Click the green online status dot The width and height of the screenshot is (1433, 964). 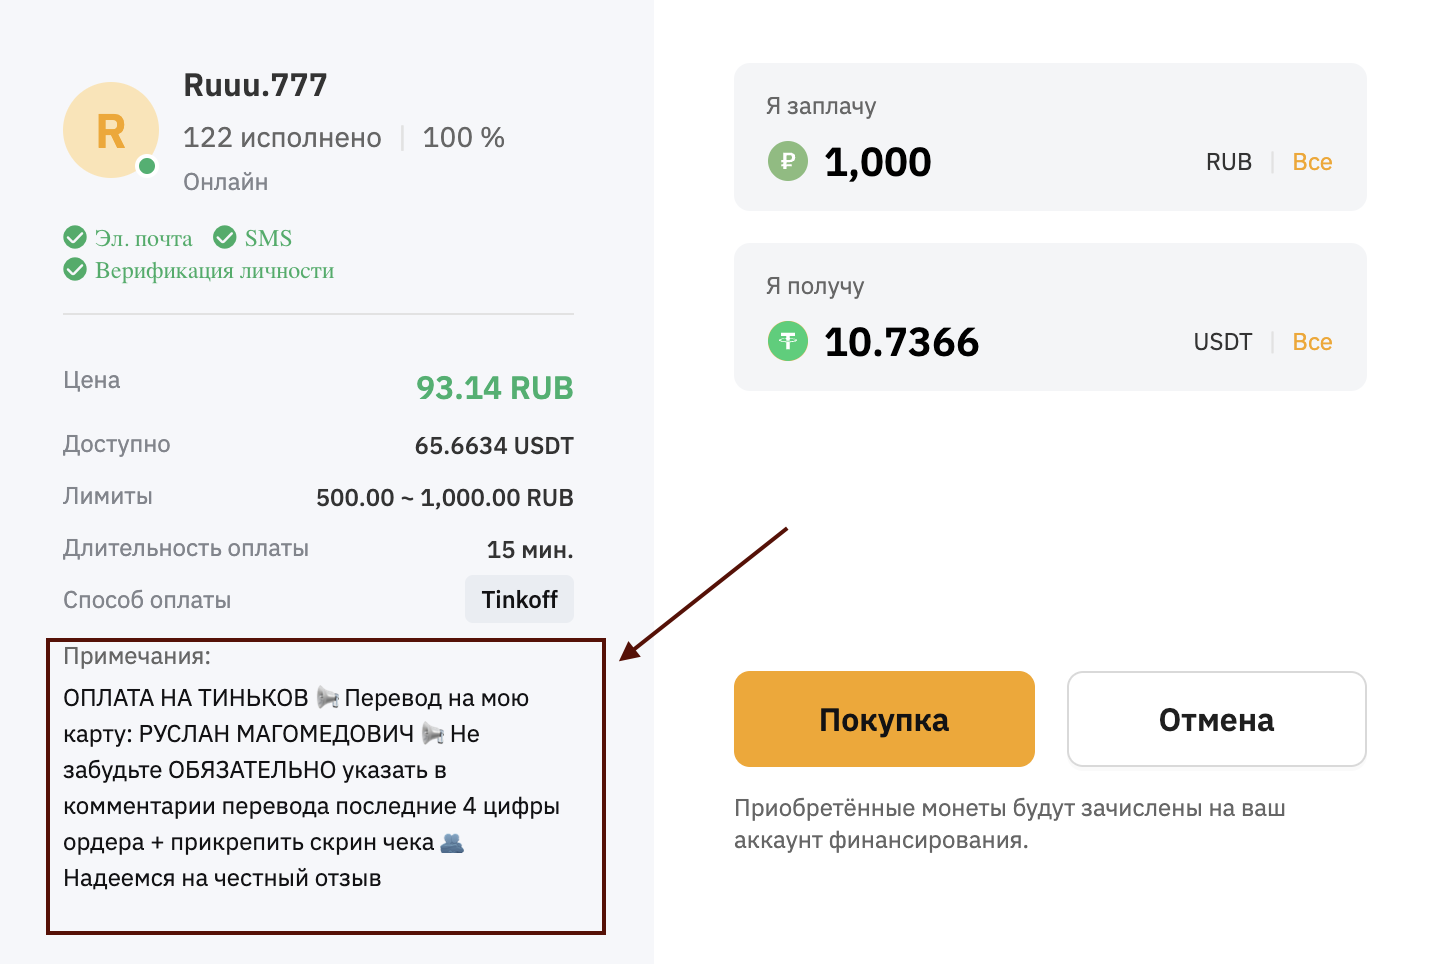147,166
